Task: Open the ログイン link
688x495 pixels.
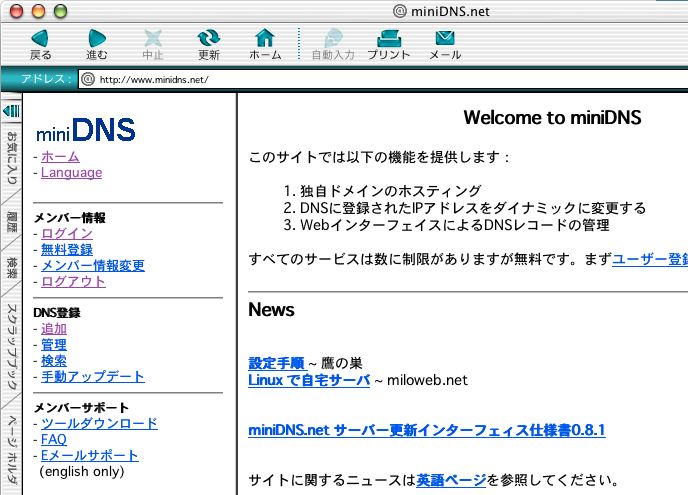Action: 67,233
